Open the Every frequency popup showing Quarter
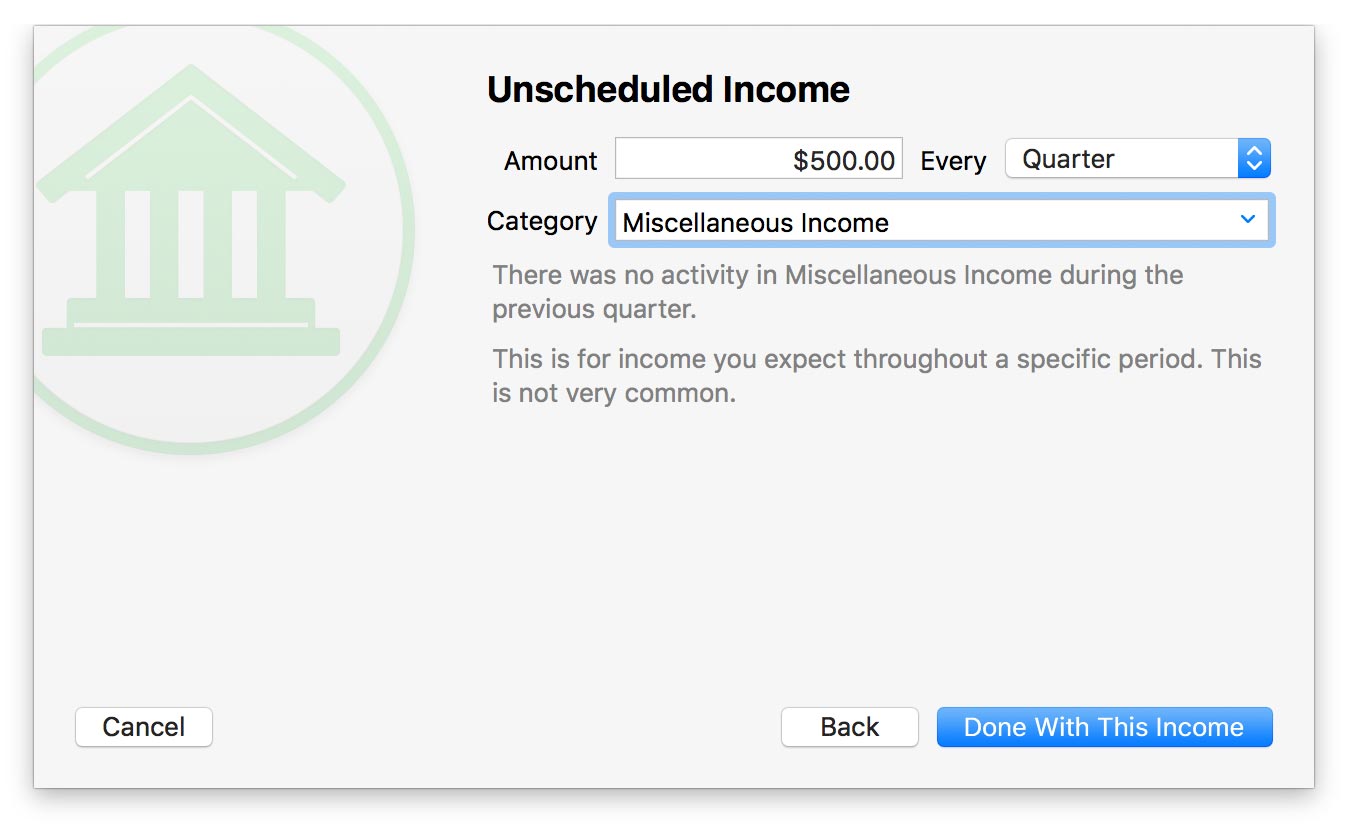1348x830 pixels. (1120, 159)
